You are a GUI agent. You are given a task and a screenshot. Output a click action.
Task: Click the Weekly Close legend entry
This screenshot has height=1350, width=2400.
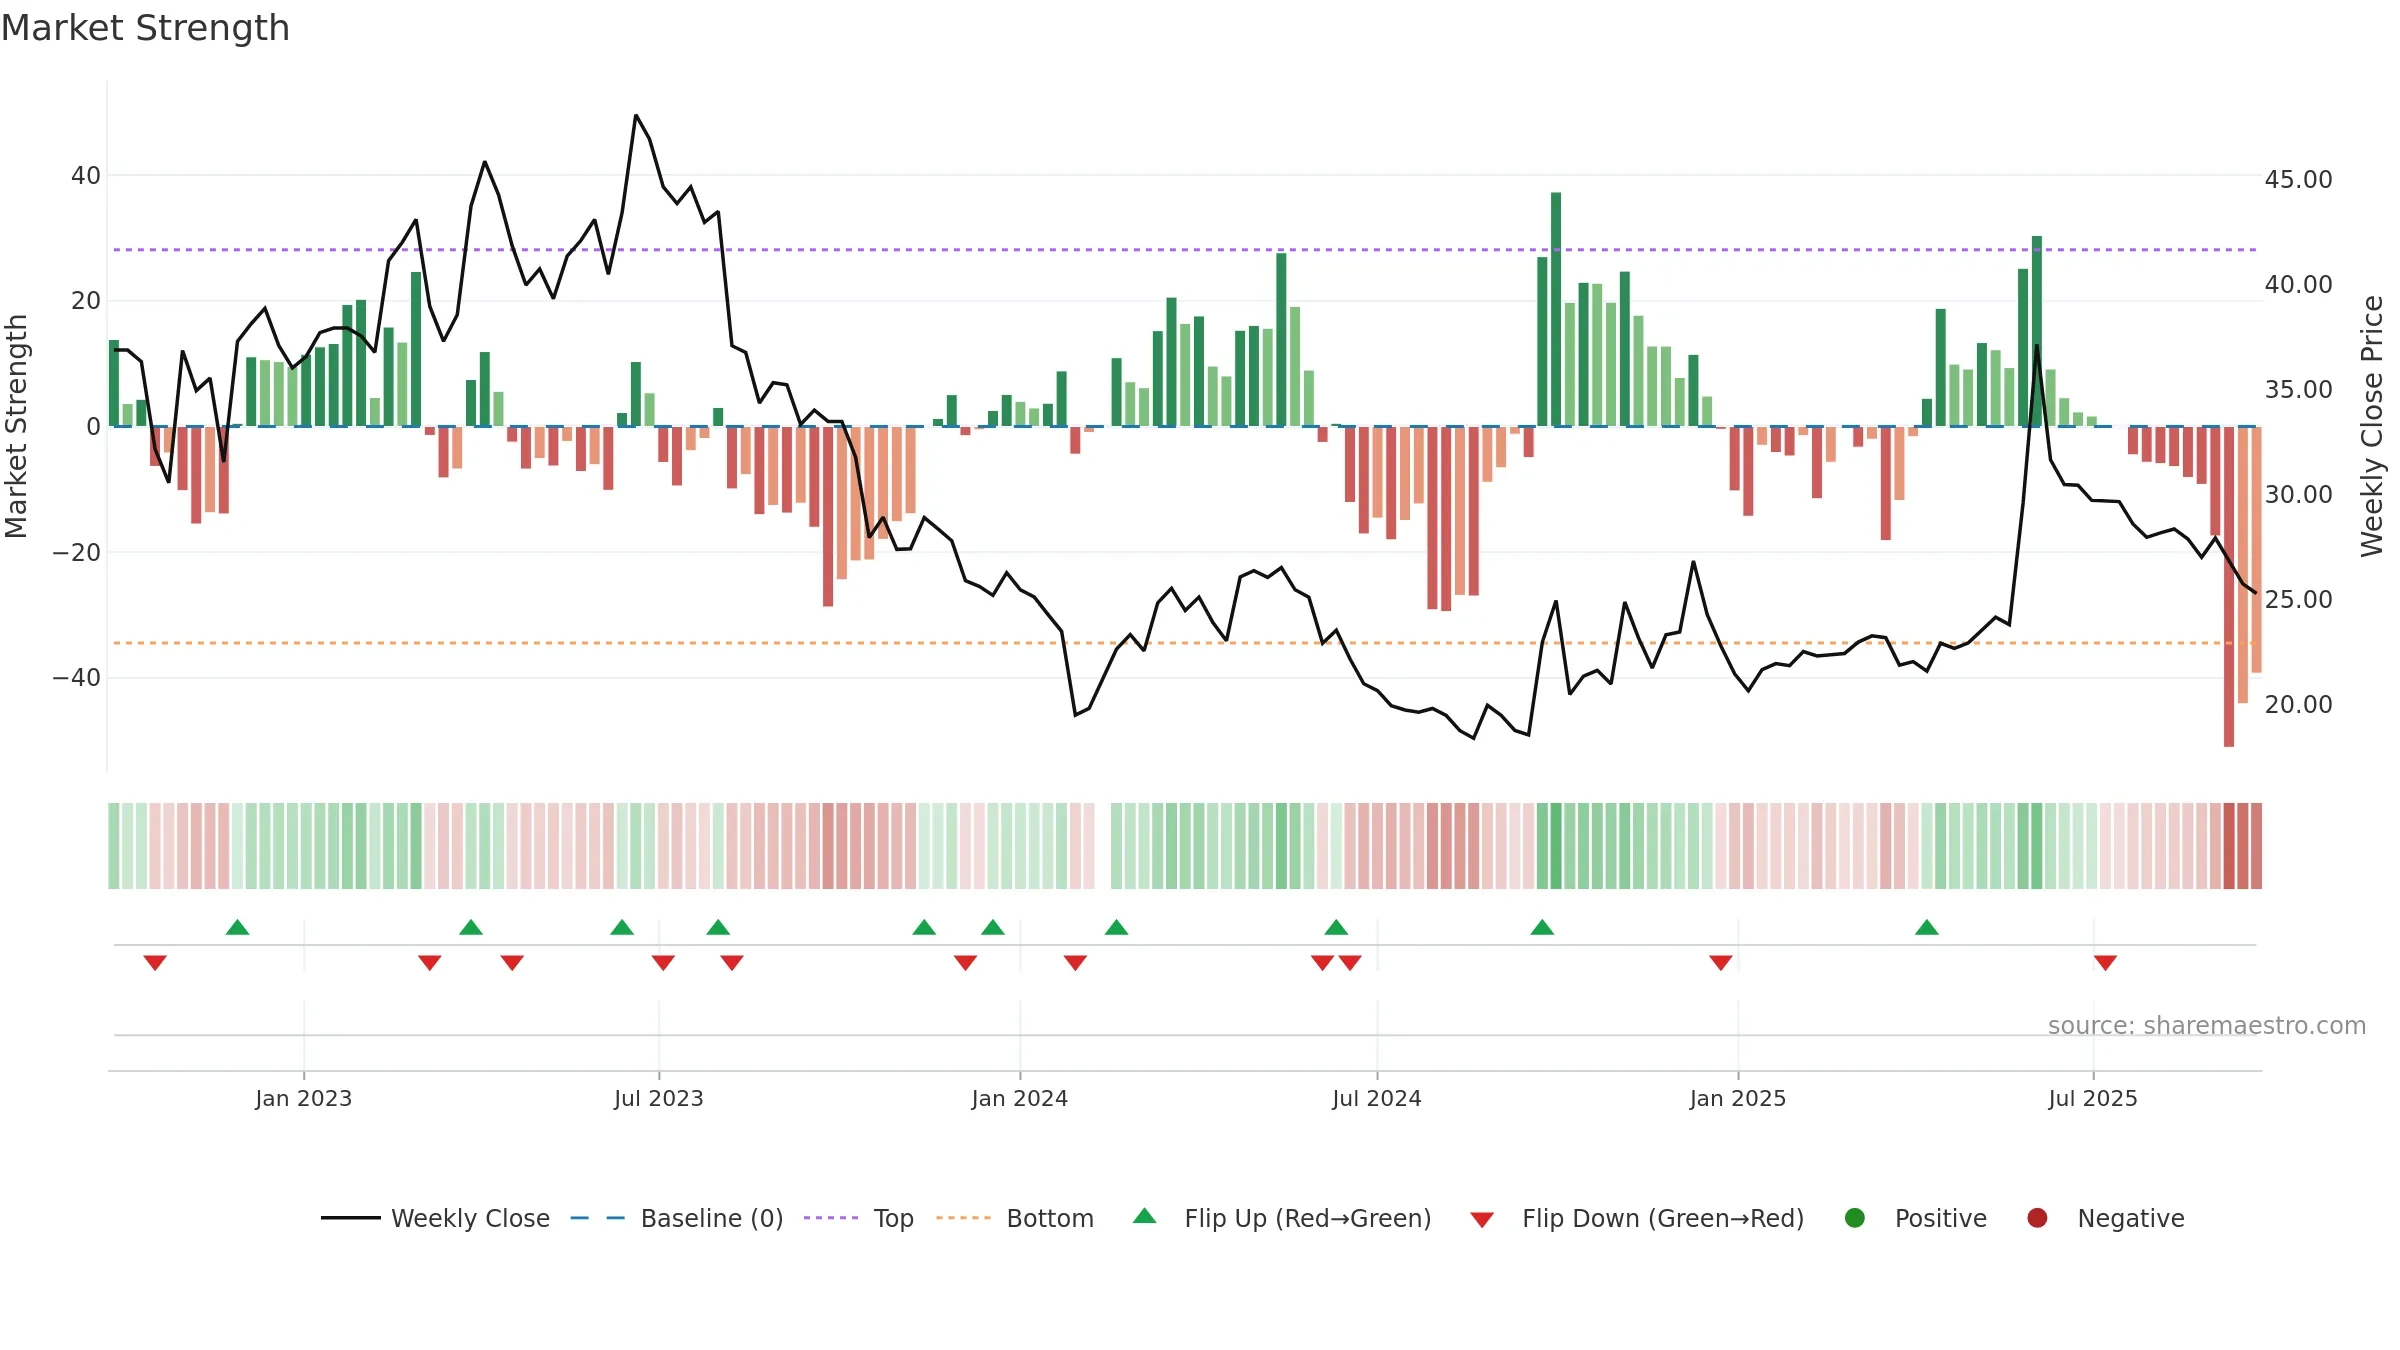coord(436,1218)
